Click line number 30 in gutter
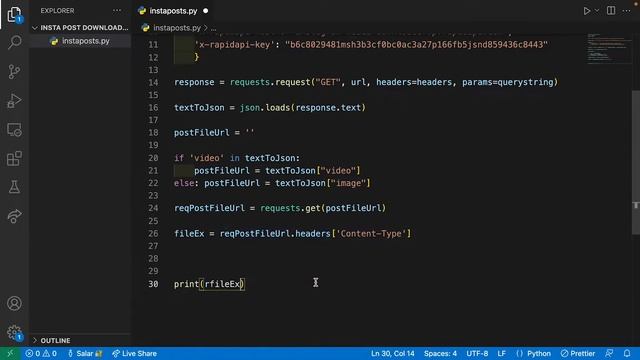 tap(153, 284)
